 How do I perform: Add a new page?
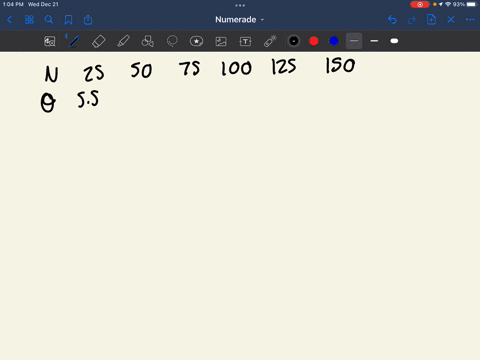pos(431,19)
